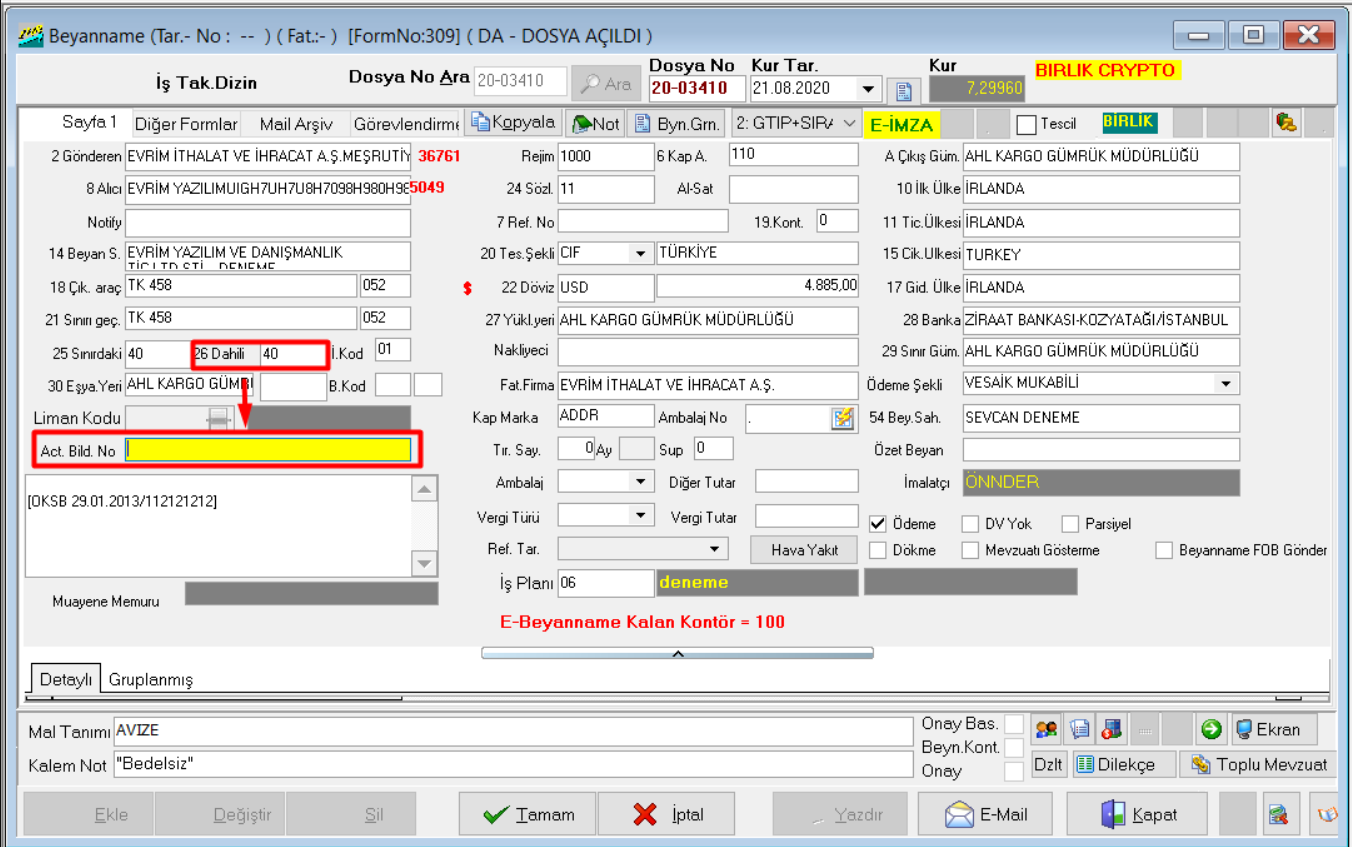The height and width of the screenshot is (847, 1352).
Task: Enable the Parsiyel checkbox
Action: 1070,524
